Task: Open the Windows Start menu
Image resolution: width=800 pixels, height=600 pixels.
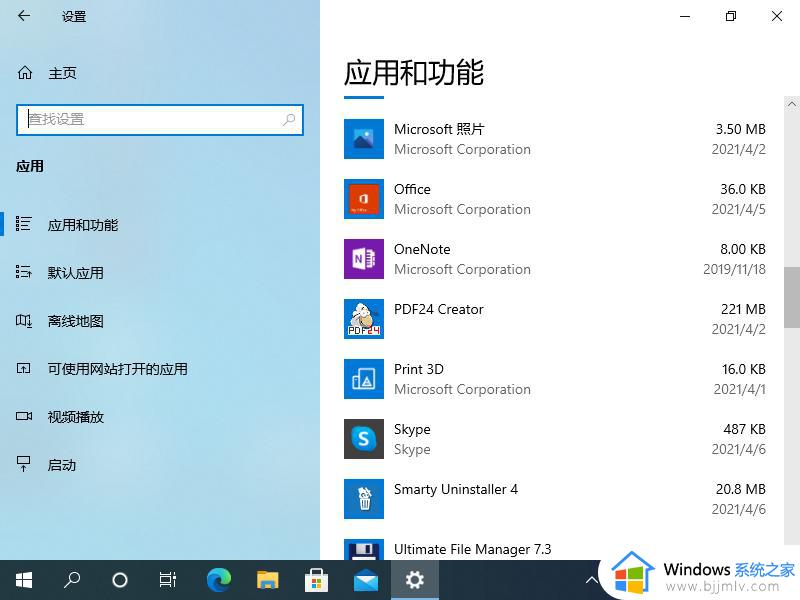Action: point(24,580)
